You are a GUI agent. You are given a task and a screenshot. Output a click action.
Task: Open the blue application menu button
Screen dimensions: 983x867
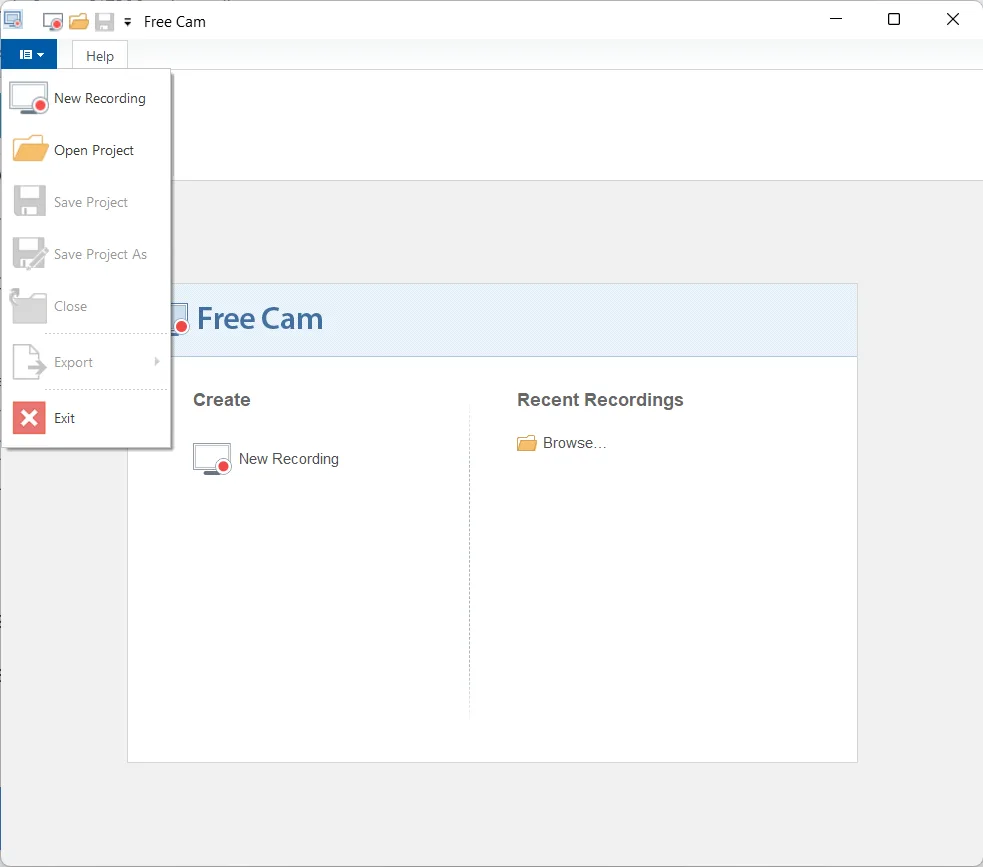[30, 55]
